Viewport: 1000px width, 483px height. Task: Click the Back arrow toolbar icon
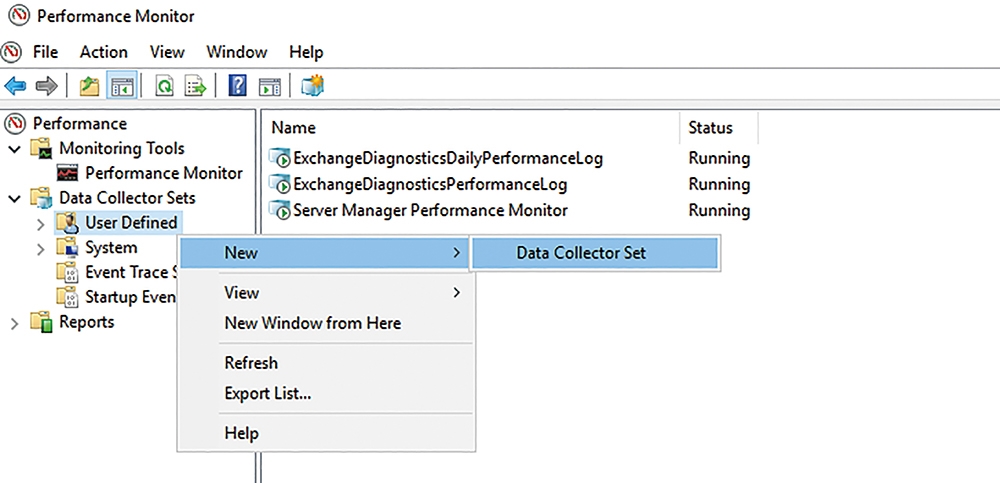pyautogui.click(x=15, y=85)
